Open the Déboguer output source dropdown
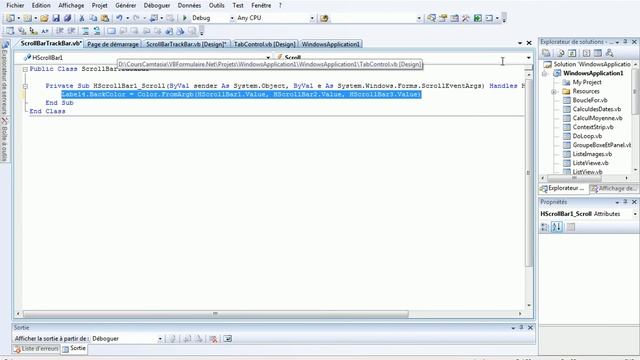Image resolution: width=640 pixels, height=360 pixels. coord(160,339)
